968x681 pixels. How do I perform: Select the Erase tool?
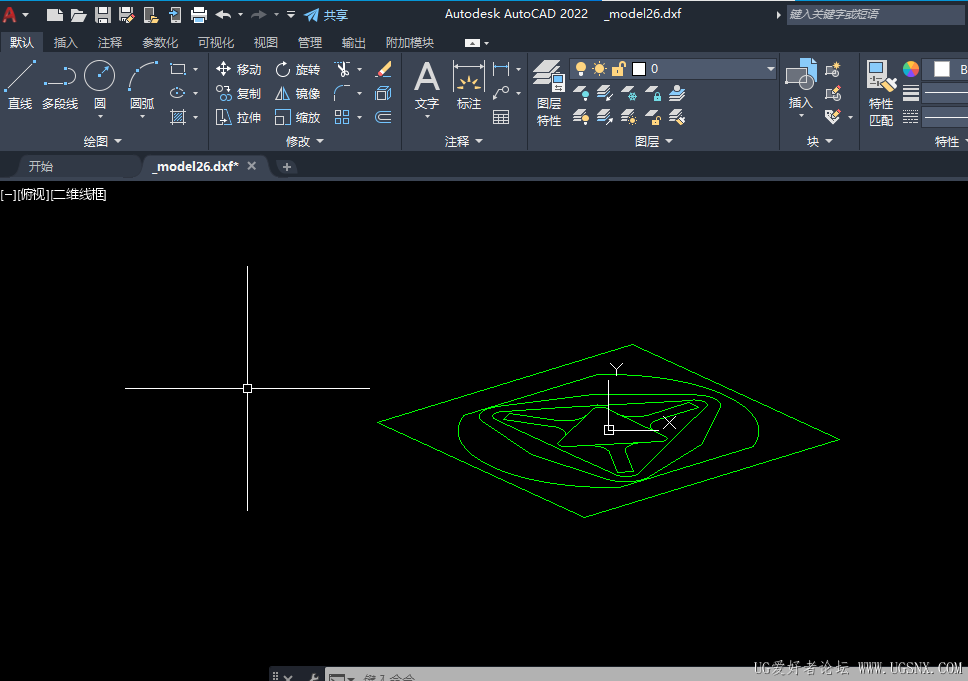pyautogui.click(x=383, y=69)
